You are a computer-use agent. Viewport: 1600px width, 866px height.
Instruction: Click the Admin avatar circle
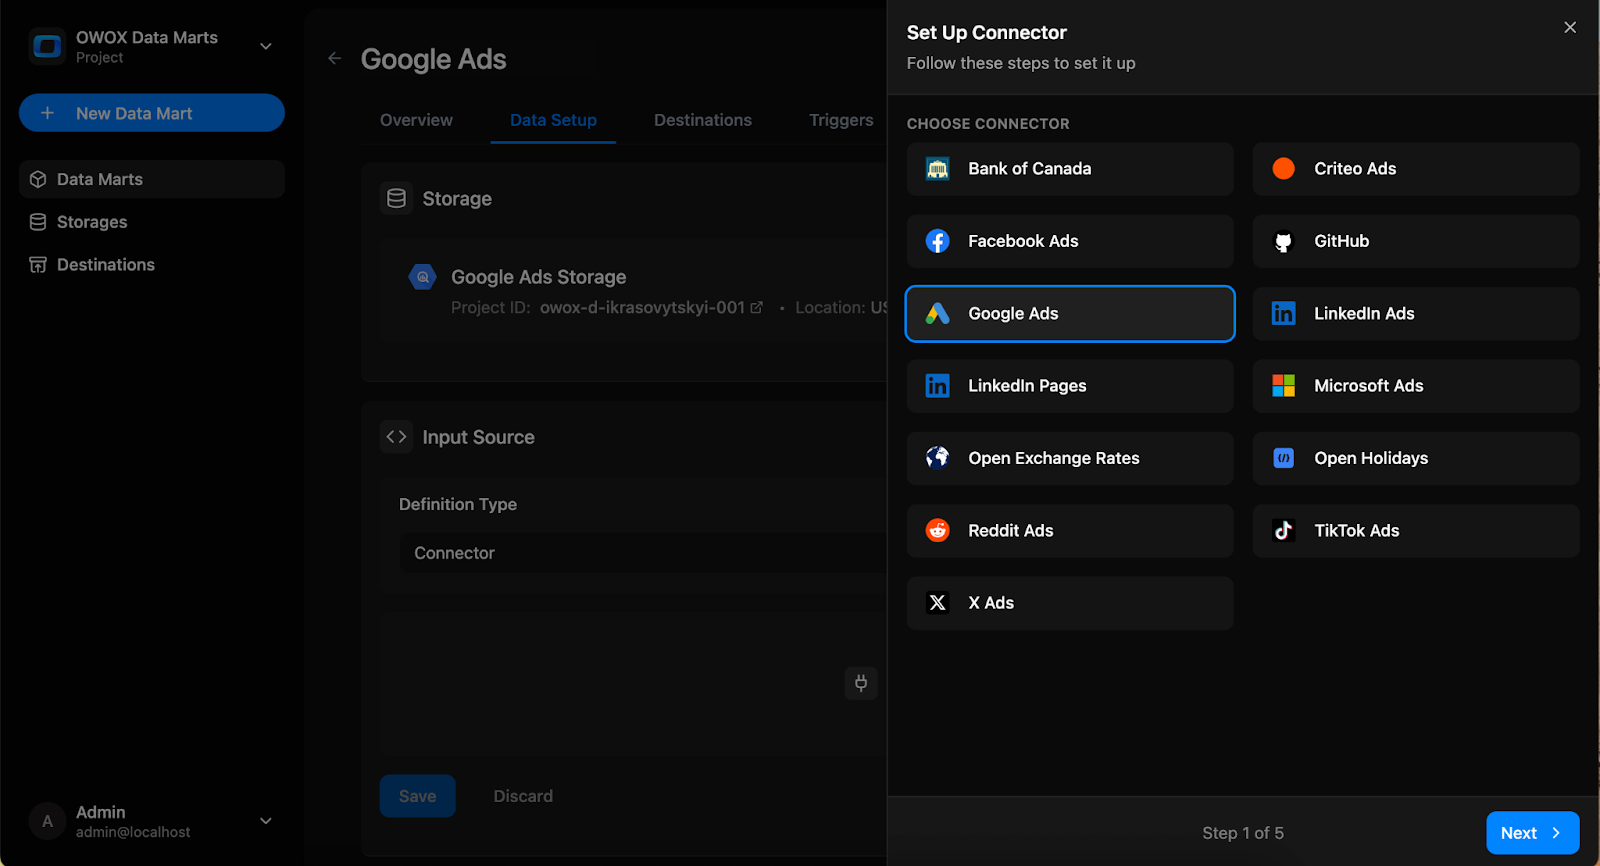(47, 821)
